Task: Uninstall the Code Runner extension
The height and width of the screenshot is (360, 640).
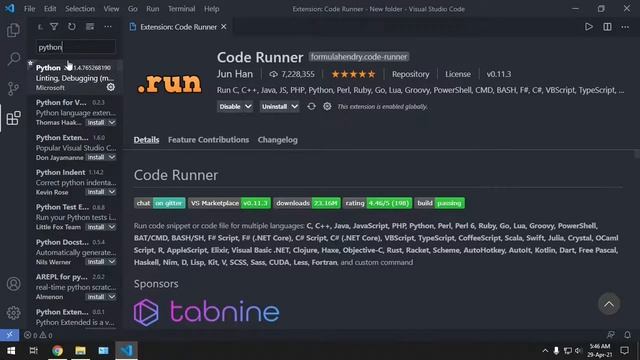Action: [274, 107]
